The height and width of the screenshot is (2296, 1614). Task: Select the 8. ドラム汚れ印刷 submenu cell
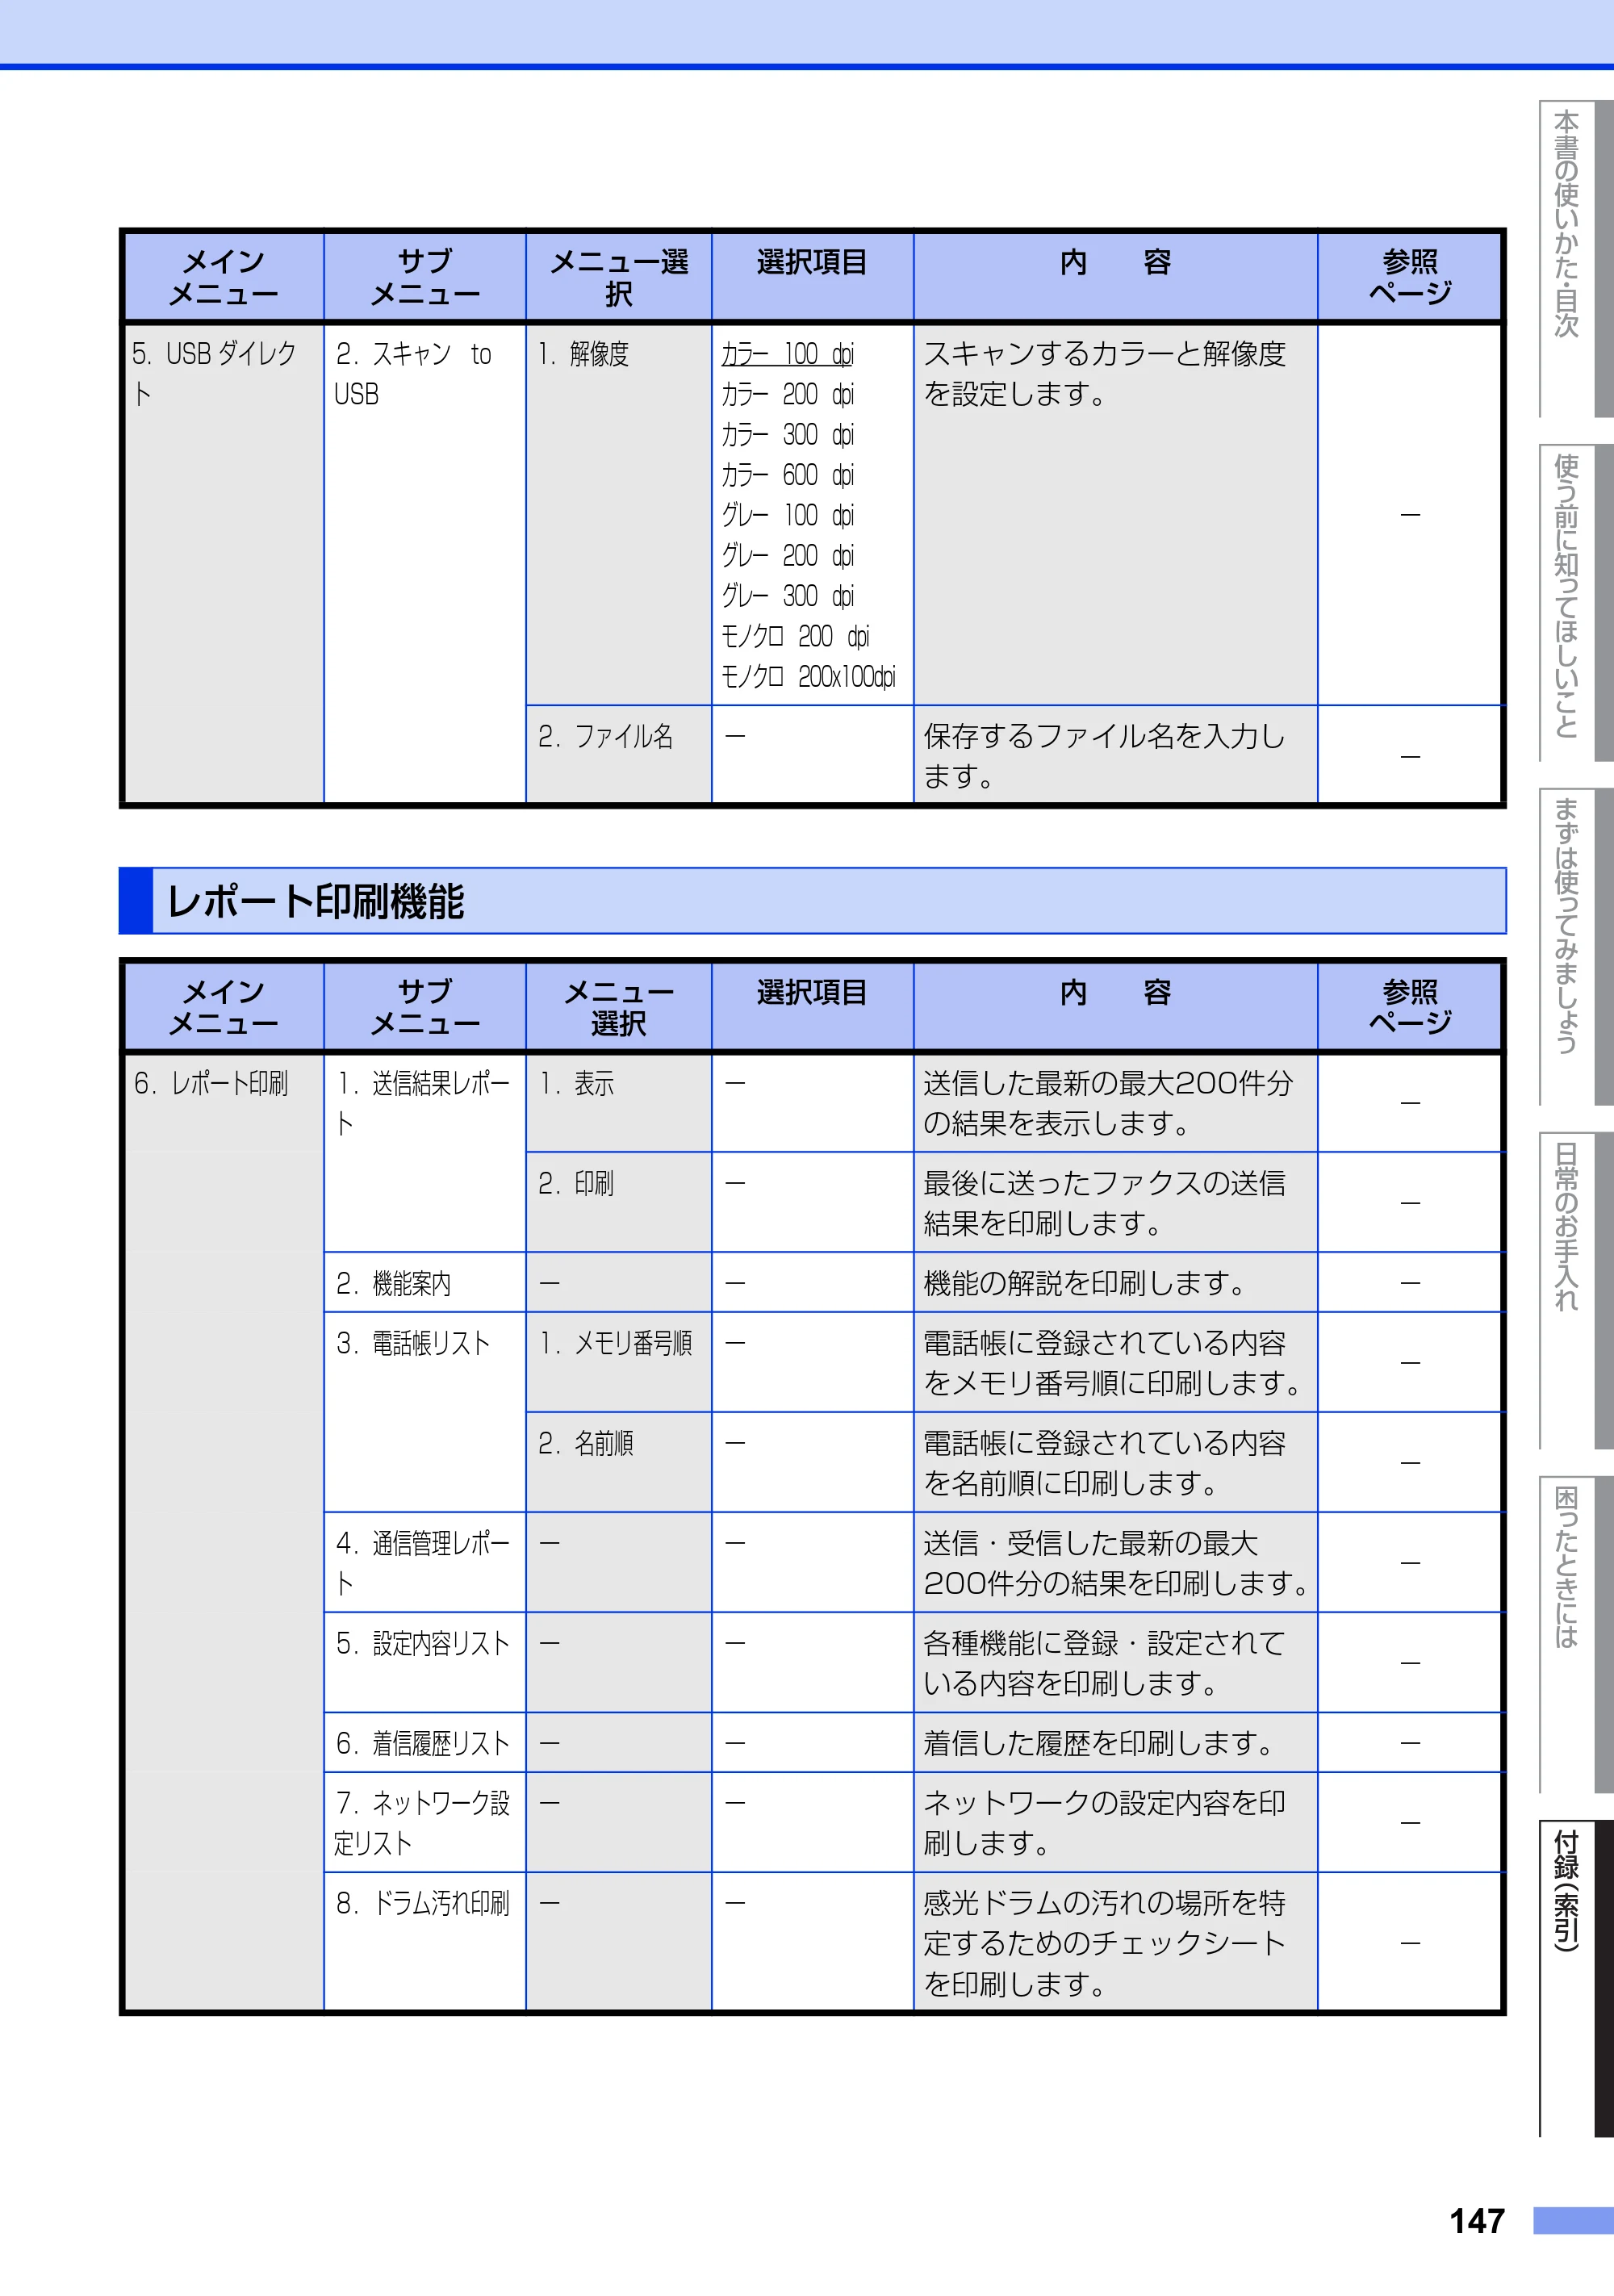425,1942
